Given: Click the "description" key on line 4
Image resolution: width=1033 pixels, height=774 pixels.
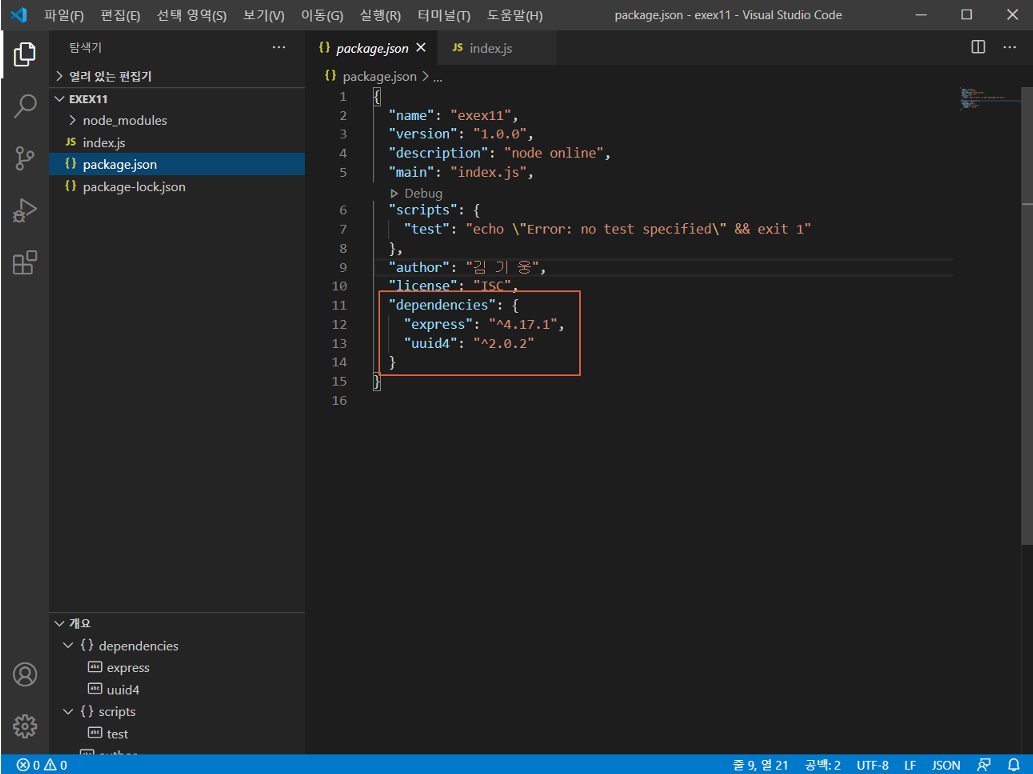Looking at the screenshot, I should coord(437,153).
